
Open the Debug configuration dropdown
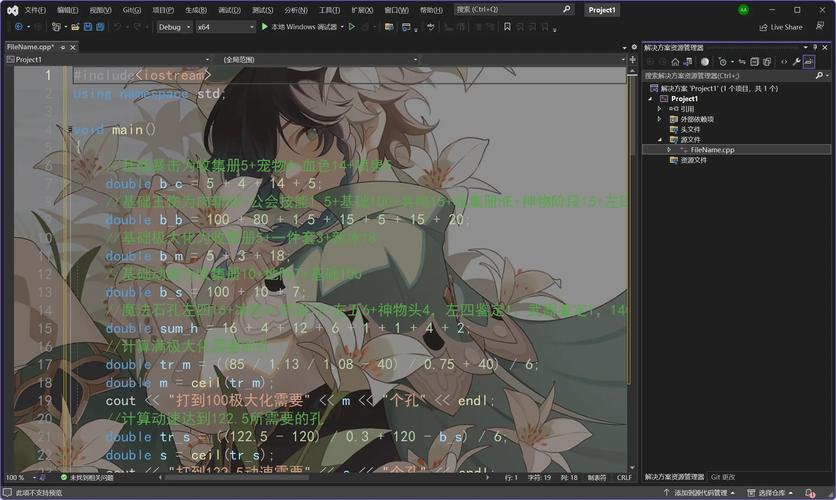pyautogui.click(x=174, y=27)
